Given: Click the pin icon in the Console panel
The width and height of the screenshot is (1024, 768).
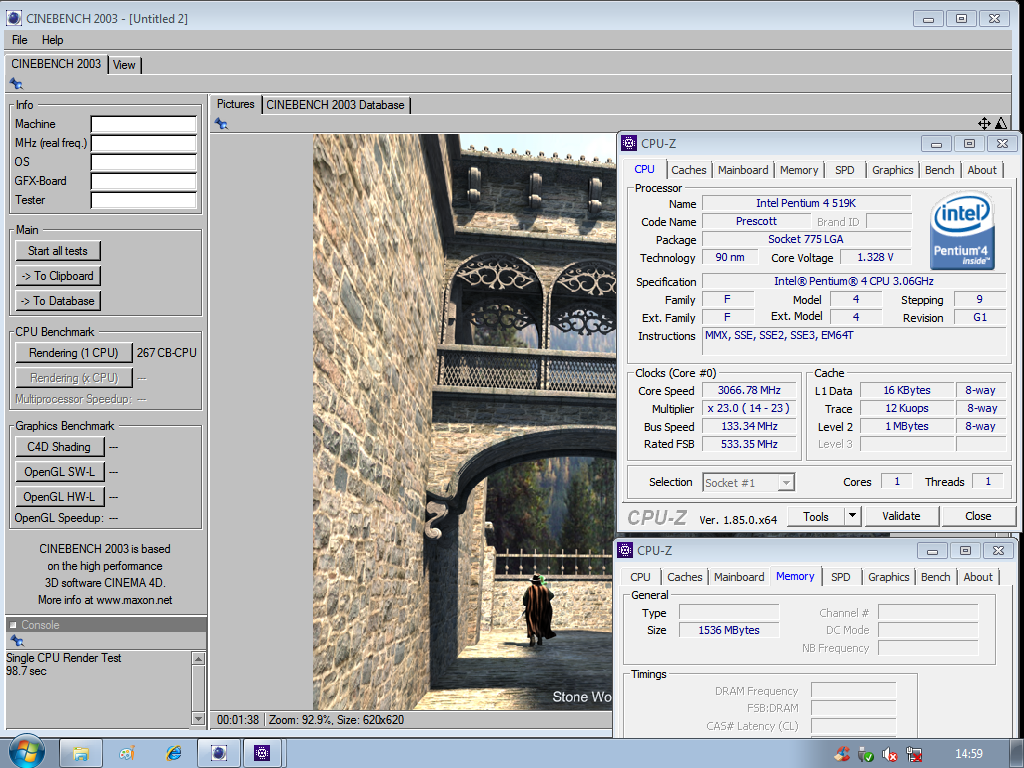Looking at the screenshot, I should (17, 641).
